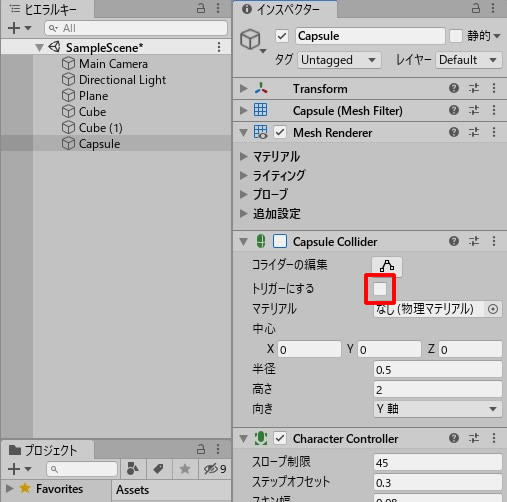Viewport: 507px width, 502px height.
Task: Open the SampleScene options menu dots
Action: point(219,47)
